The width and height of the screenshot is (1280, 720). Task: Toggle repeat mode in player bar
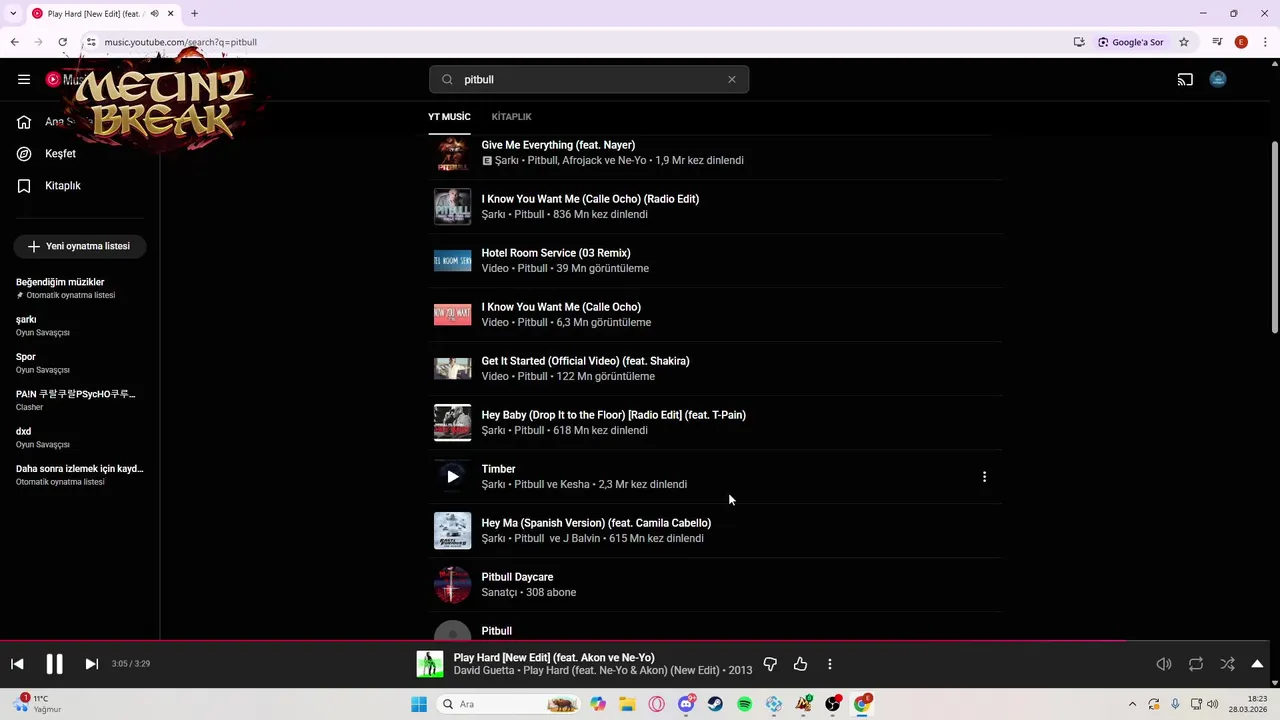[x=1196, y=664]
